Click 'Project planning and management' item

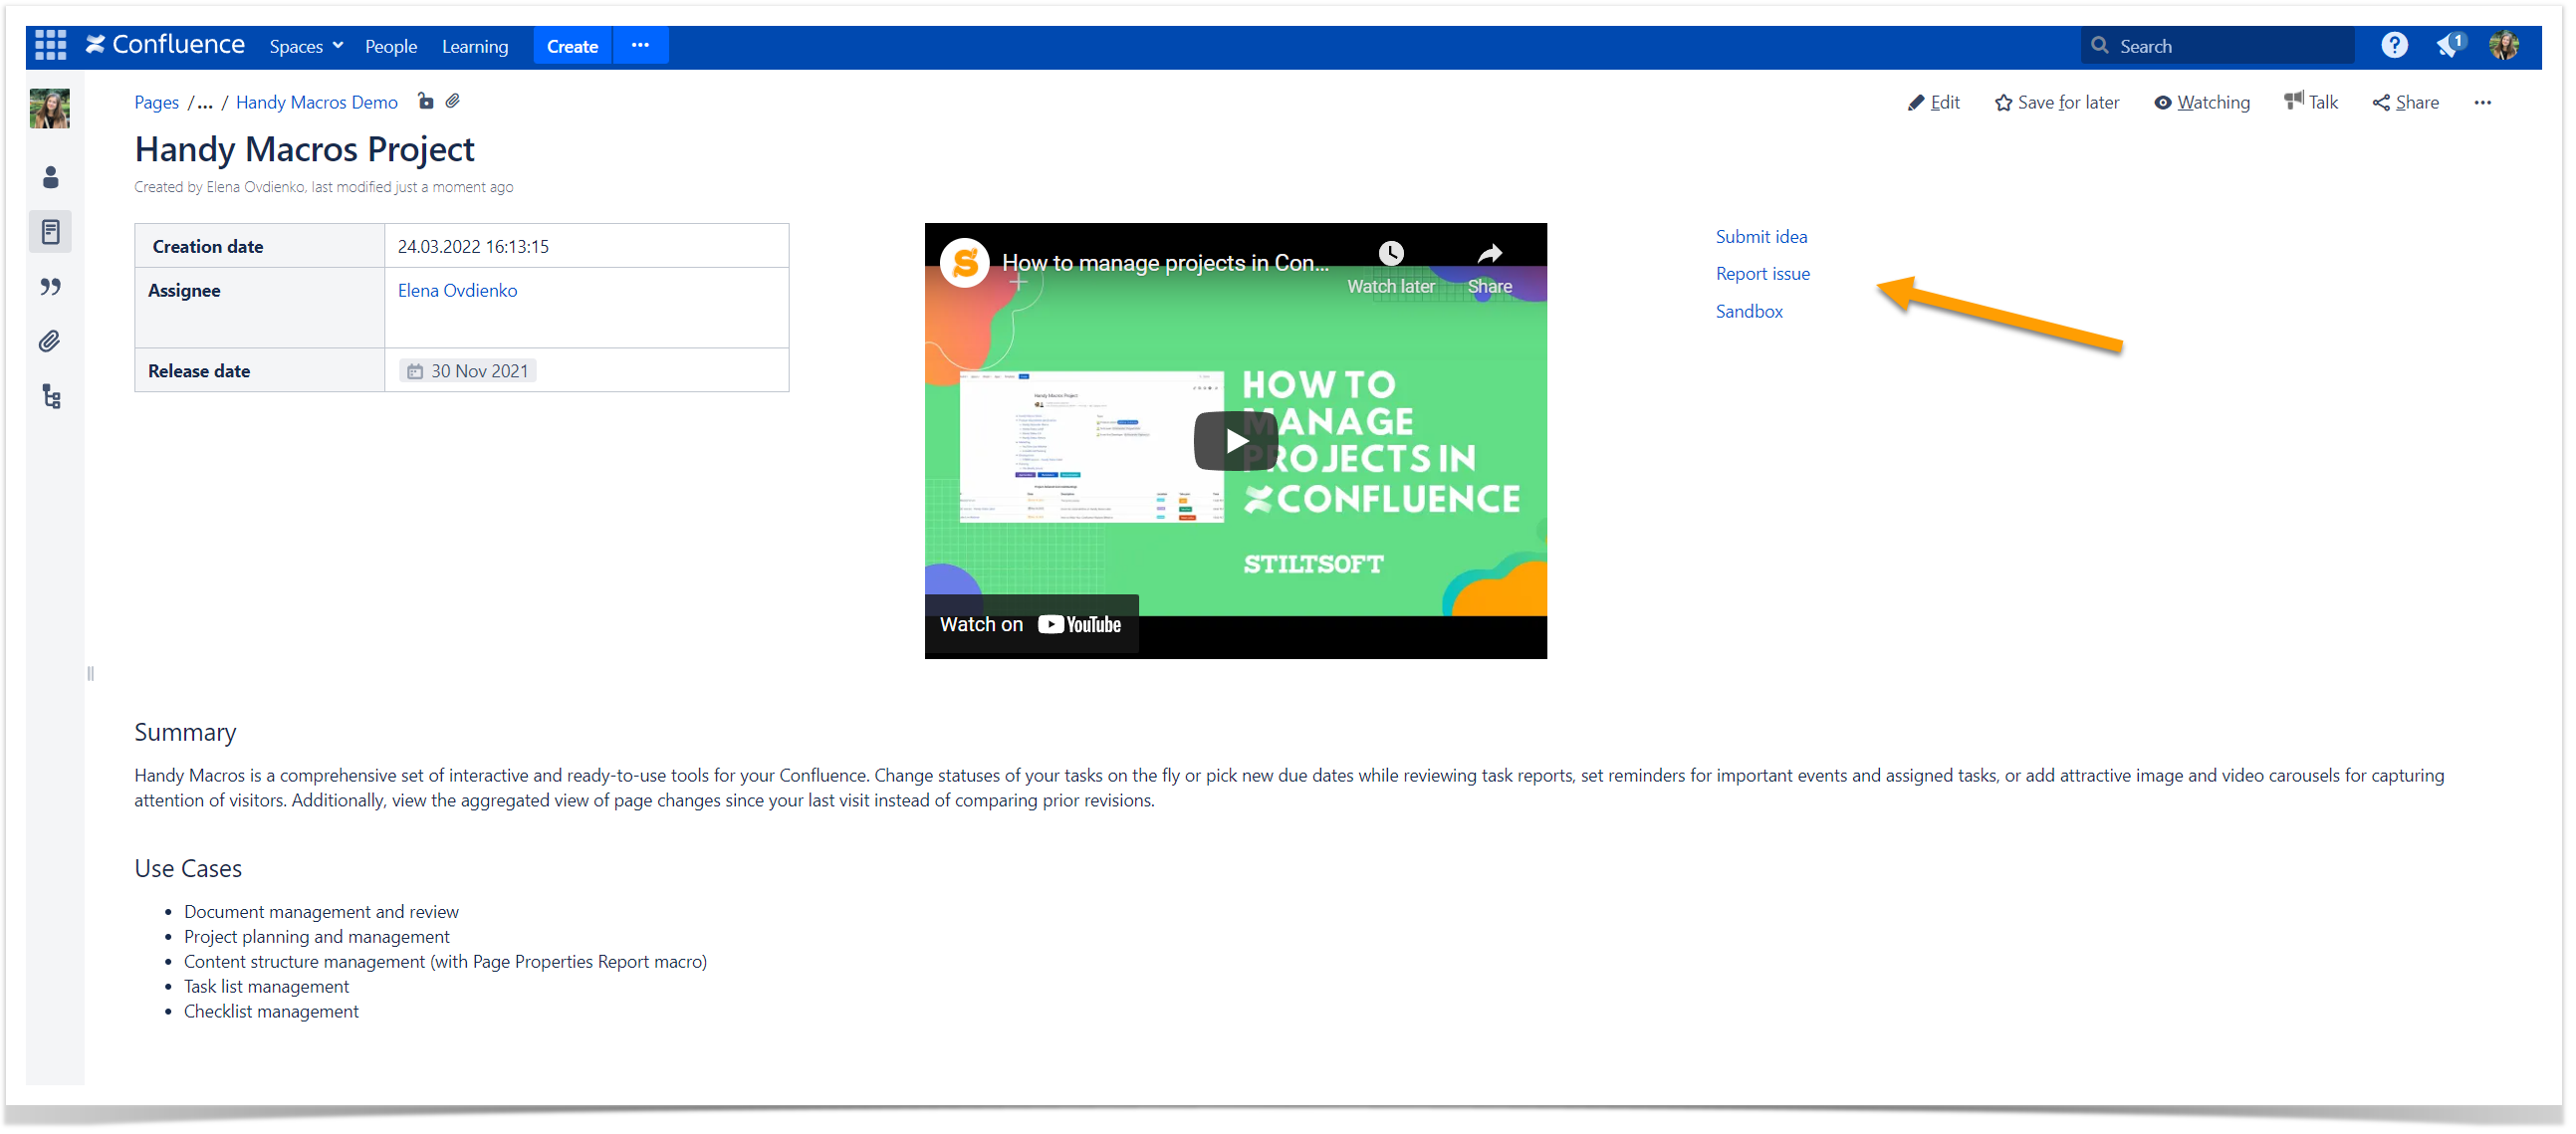[317, 936]
